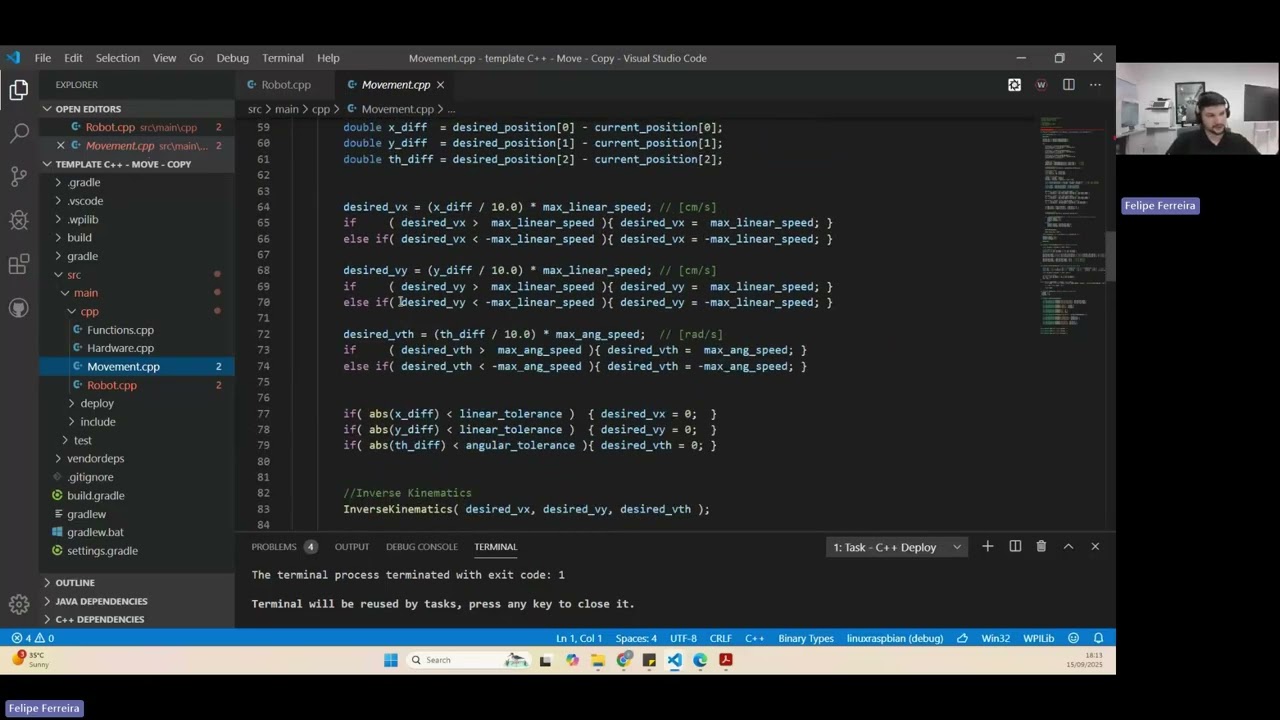Viewport: 1280px width, 720px height.
Task: Click the gear-shaped icon in editor title bar
Action: tap(1014, 85)
